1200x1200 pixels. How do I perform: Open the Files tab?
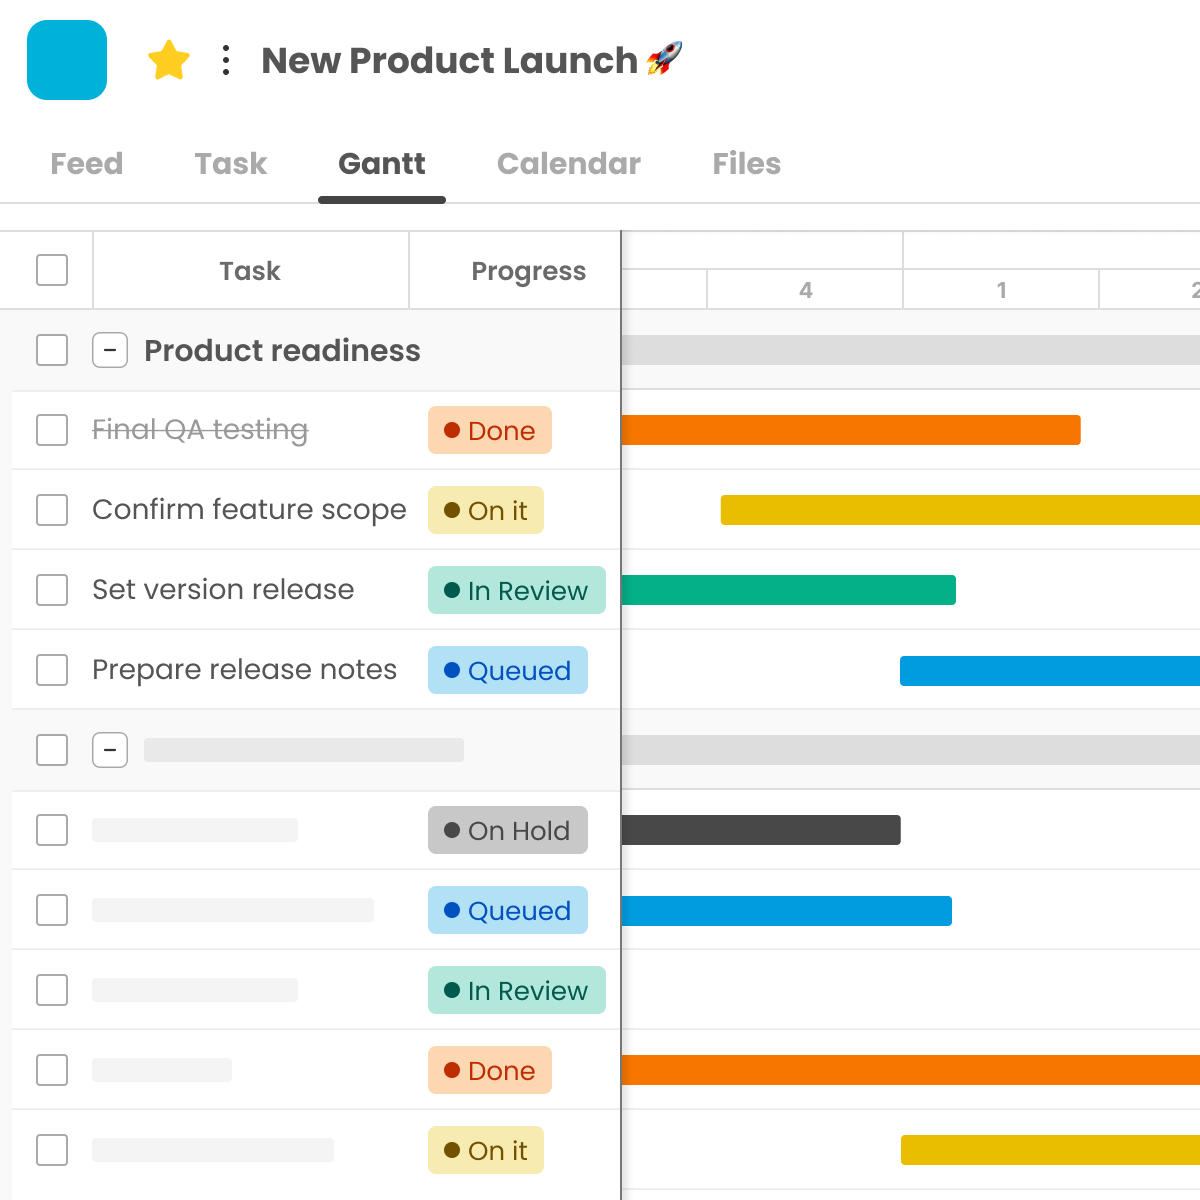tap(746, 163)
